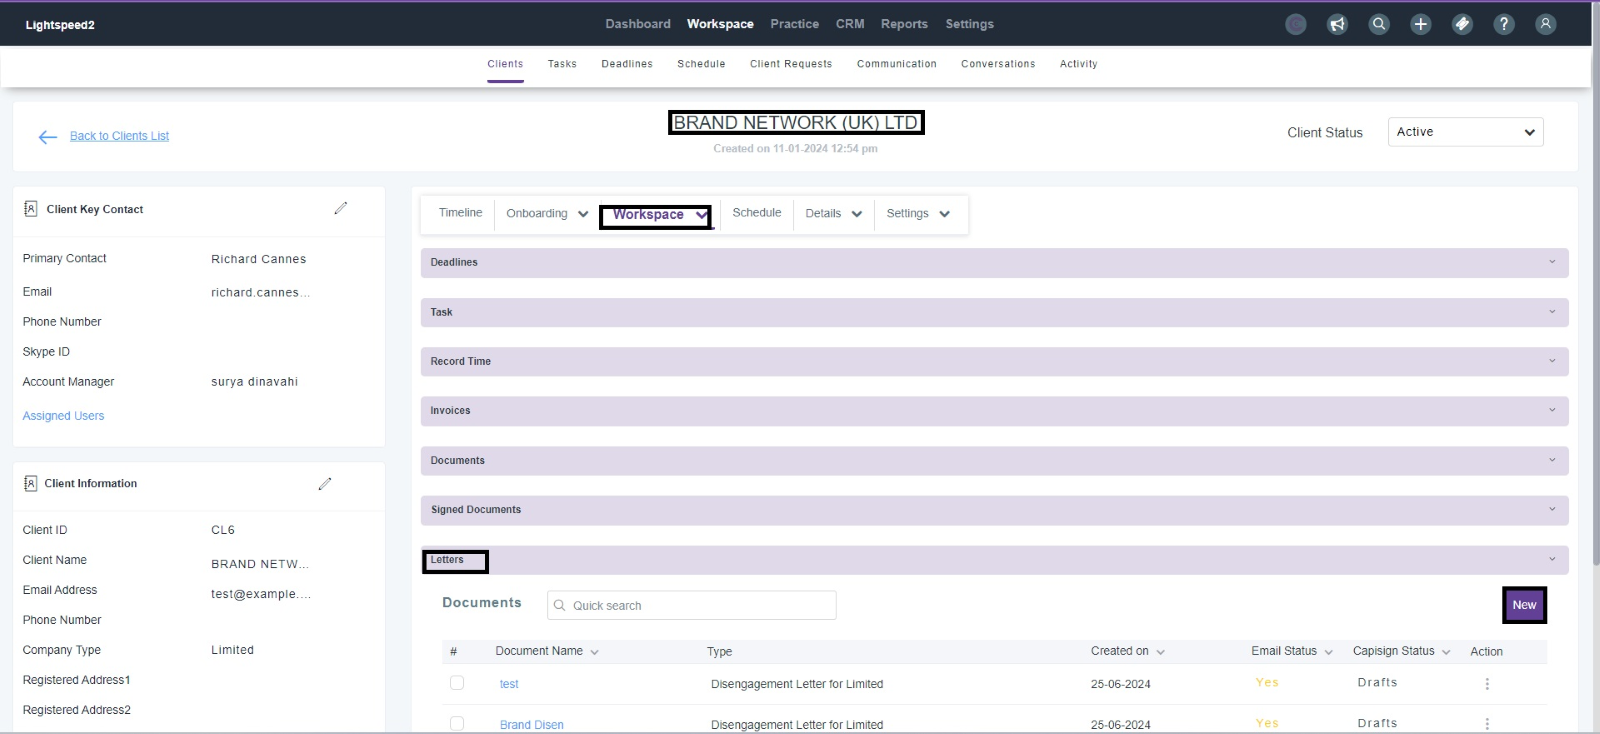This screenshot has height=734, width=1600.
Task: Switch to Client Requests sub-tab
Action: point(791,64)
